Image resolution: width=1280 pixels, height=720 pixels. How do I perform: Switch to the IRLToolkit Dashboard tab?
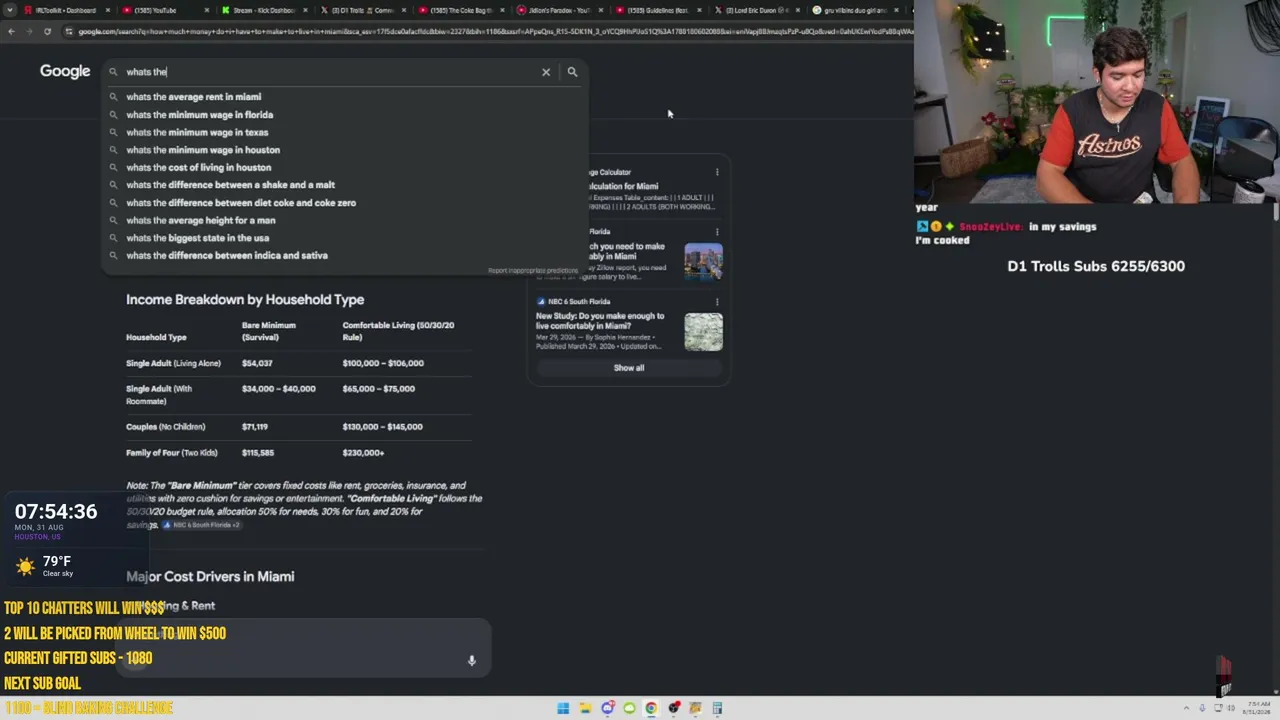66,10
